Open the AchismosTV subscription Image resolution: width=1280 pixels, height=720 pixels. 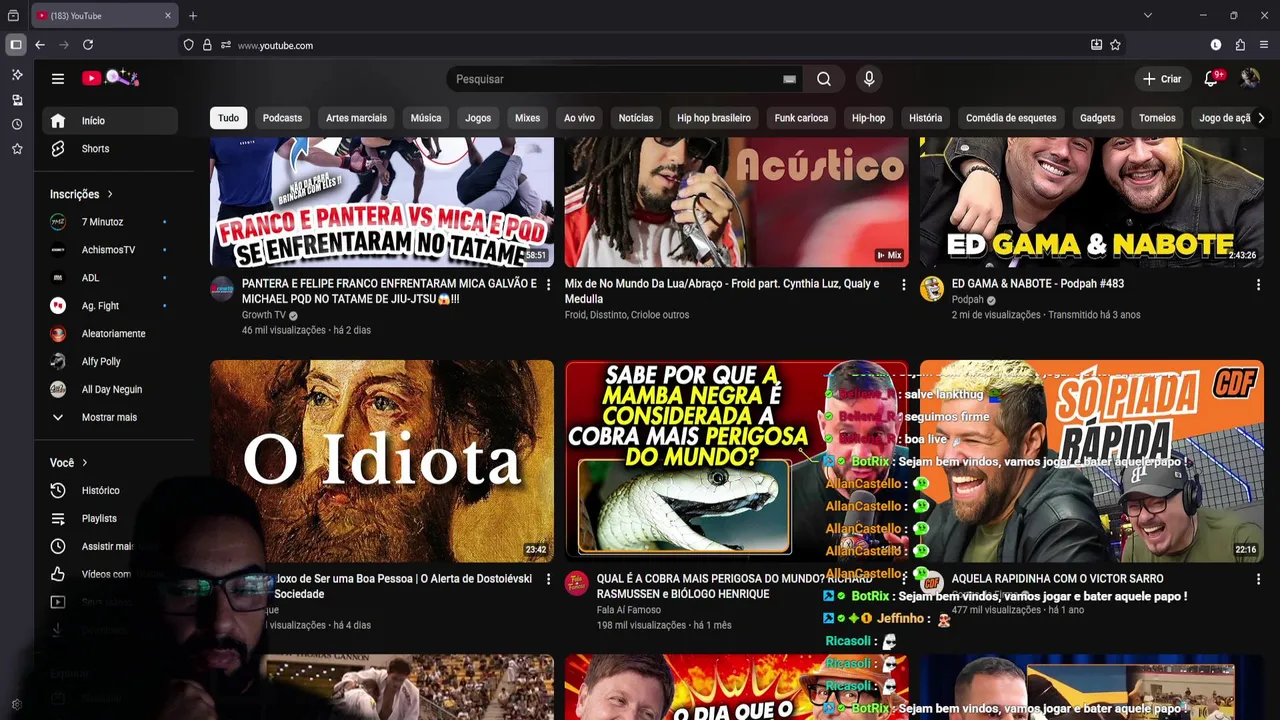pyautogui.click(x=110, y=250)
